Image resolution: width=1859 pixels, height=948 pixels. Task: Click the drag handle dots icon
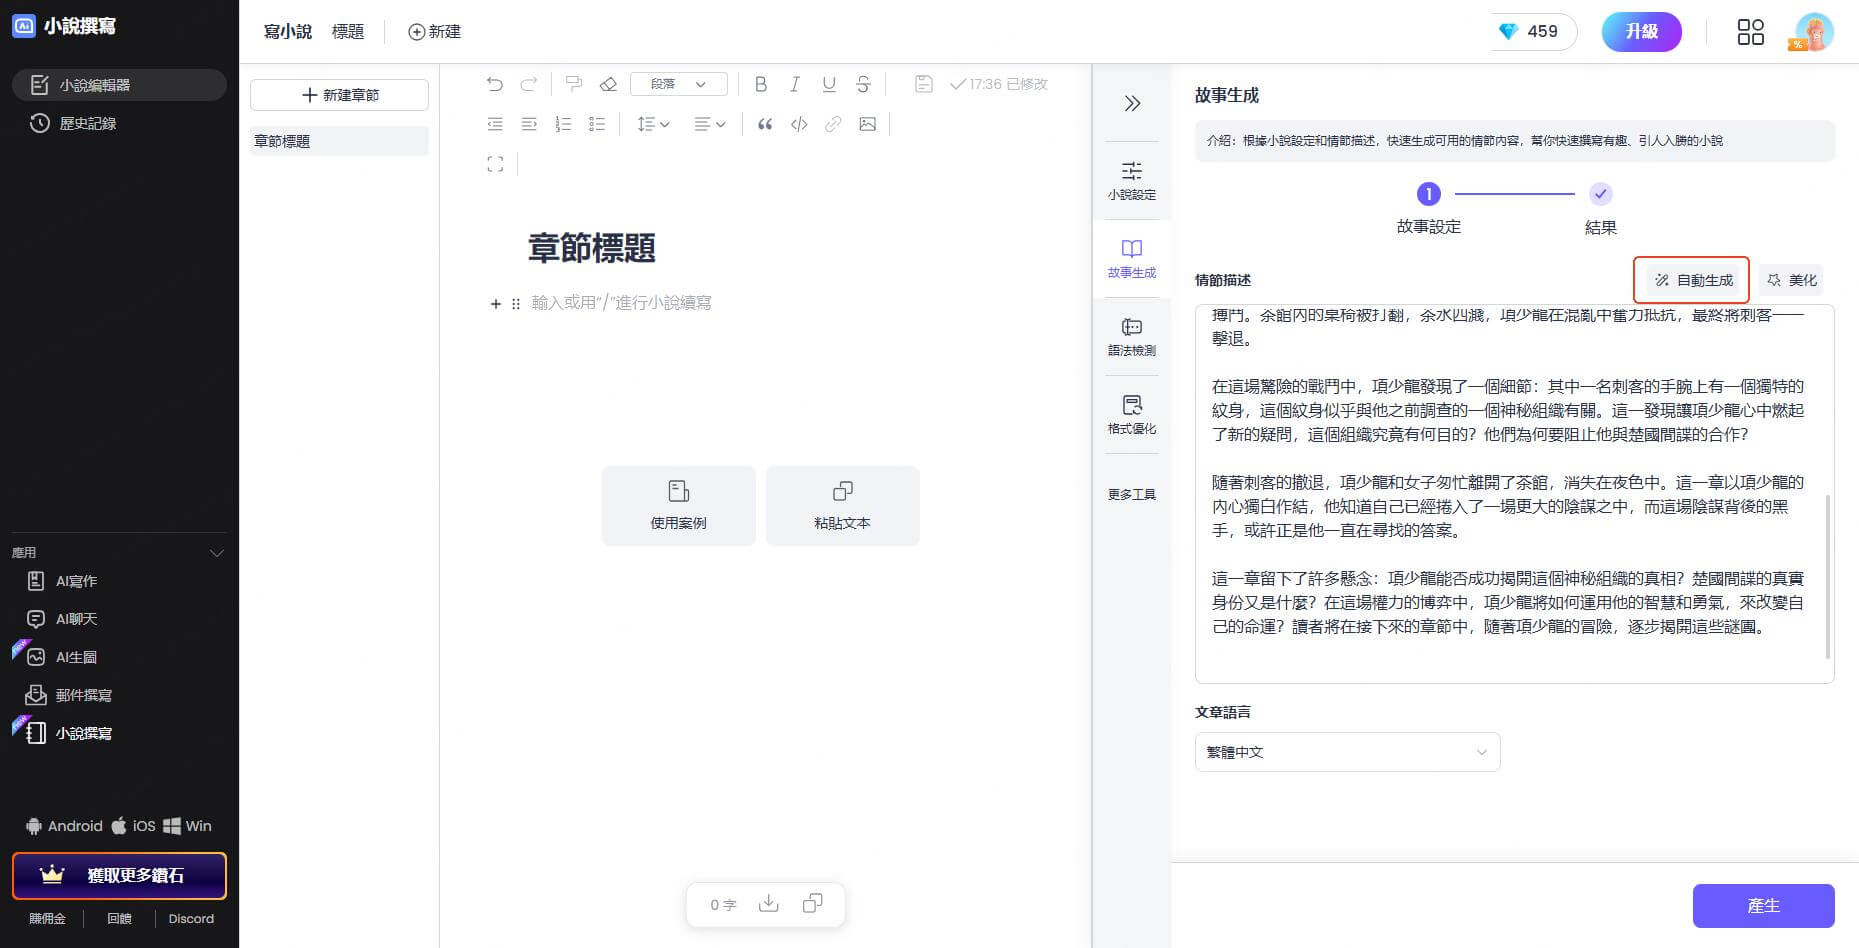pyautogui.click(x=516, y=303)
